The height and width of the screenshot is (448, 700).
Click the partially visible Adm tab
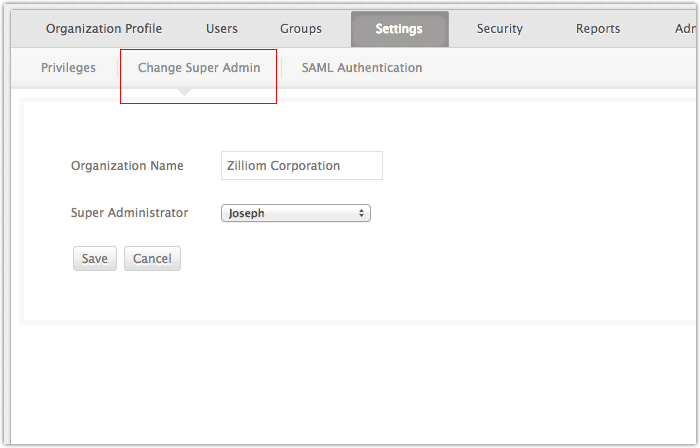point(685,29)
